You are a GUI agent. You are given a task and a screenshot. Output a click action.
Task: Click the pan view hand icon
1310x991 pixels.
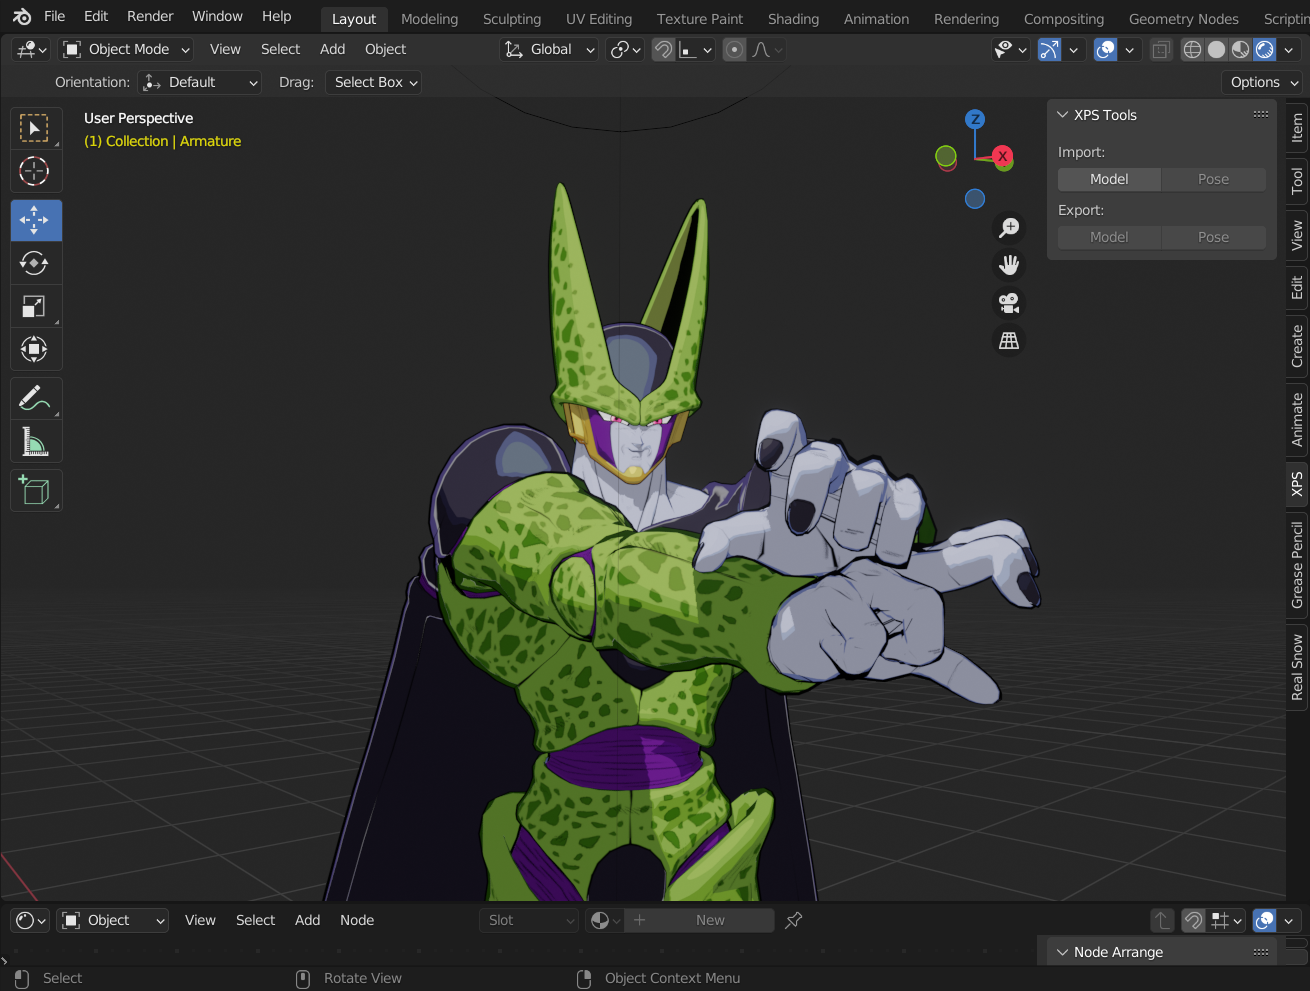1009,265
